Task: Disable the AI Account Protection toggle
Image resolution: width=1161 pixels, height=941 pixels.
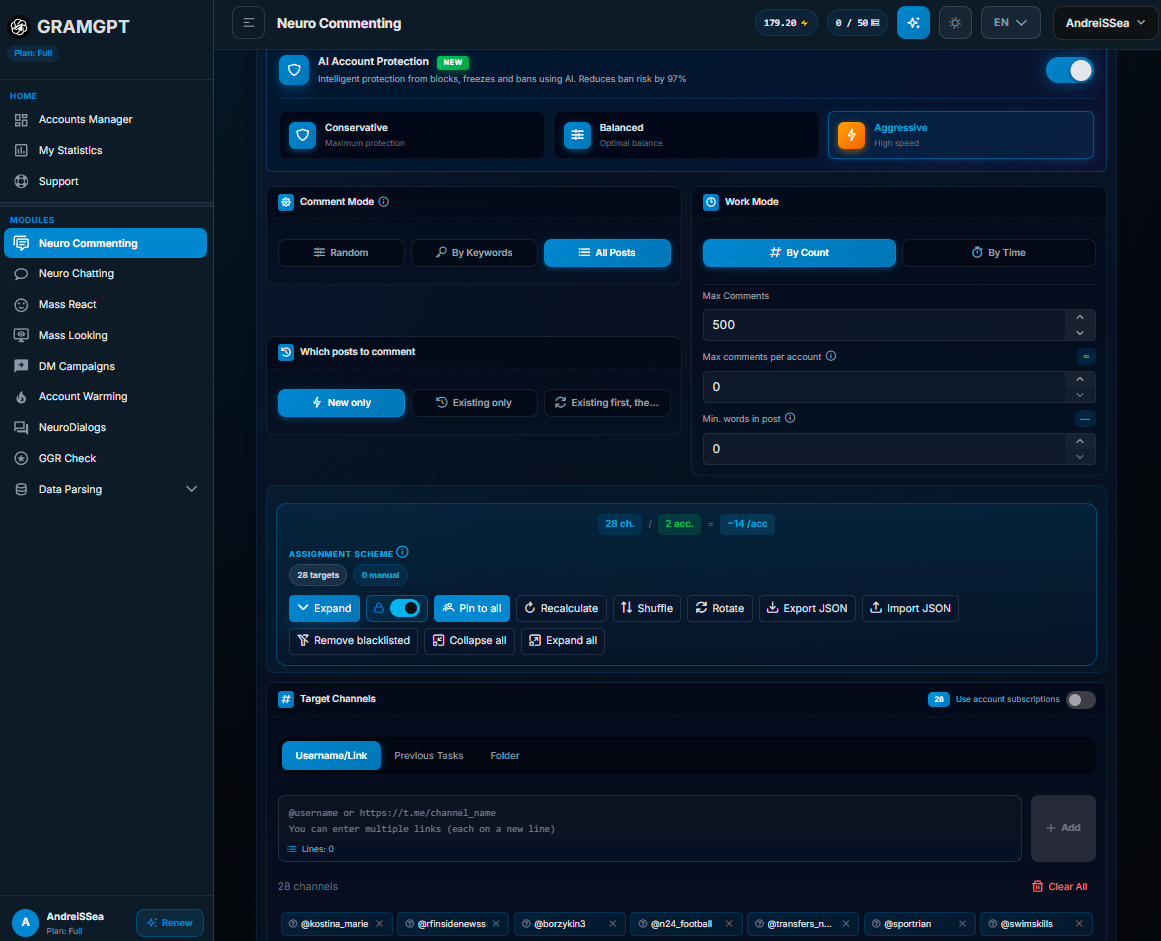Action: click(1069, 70)
